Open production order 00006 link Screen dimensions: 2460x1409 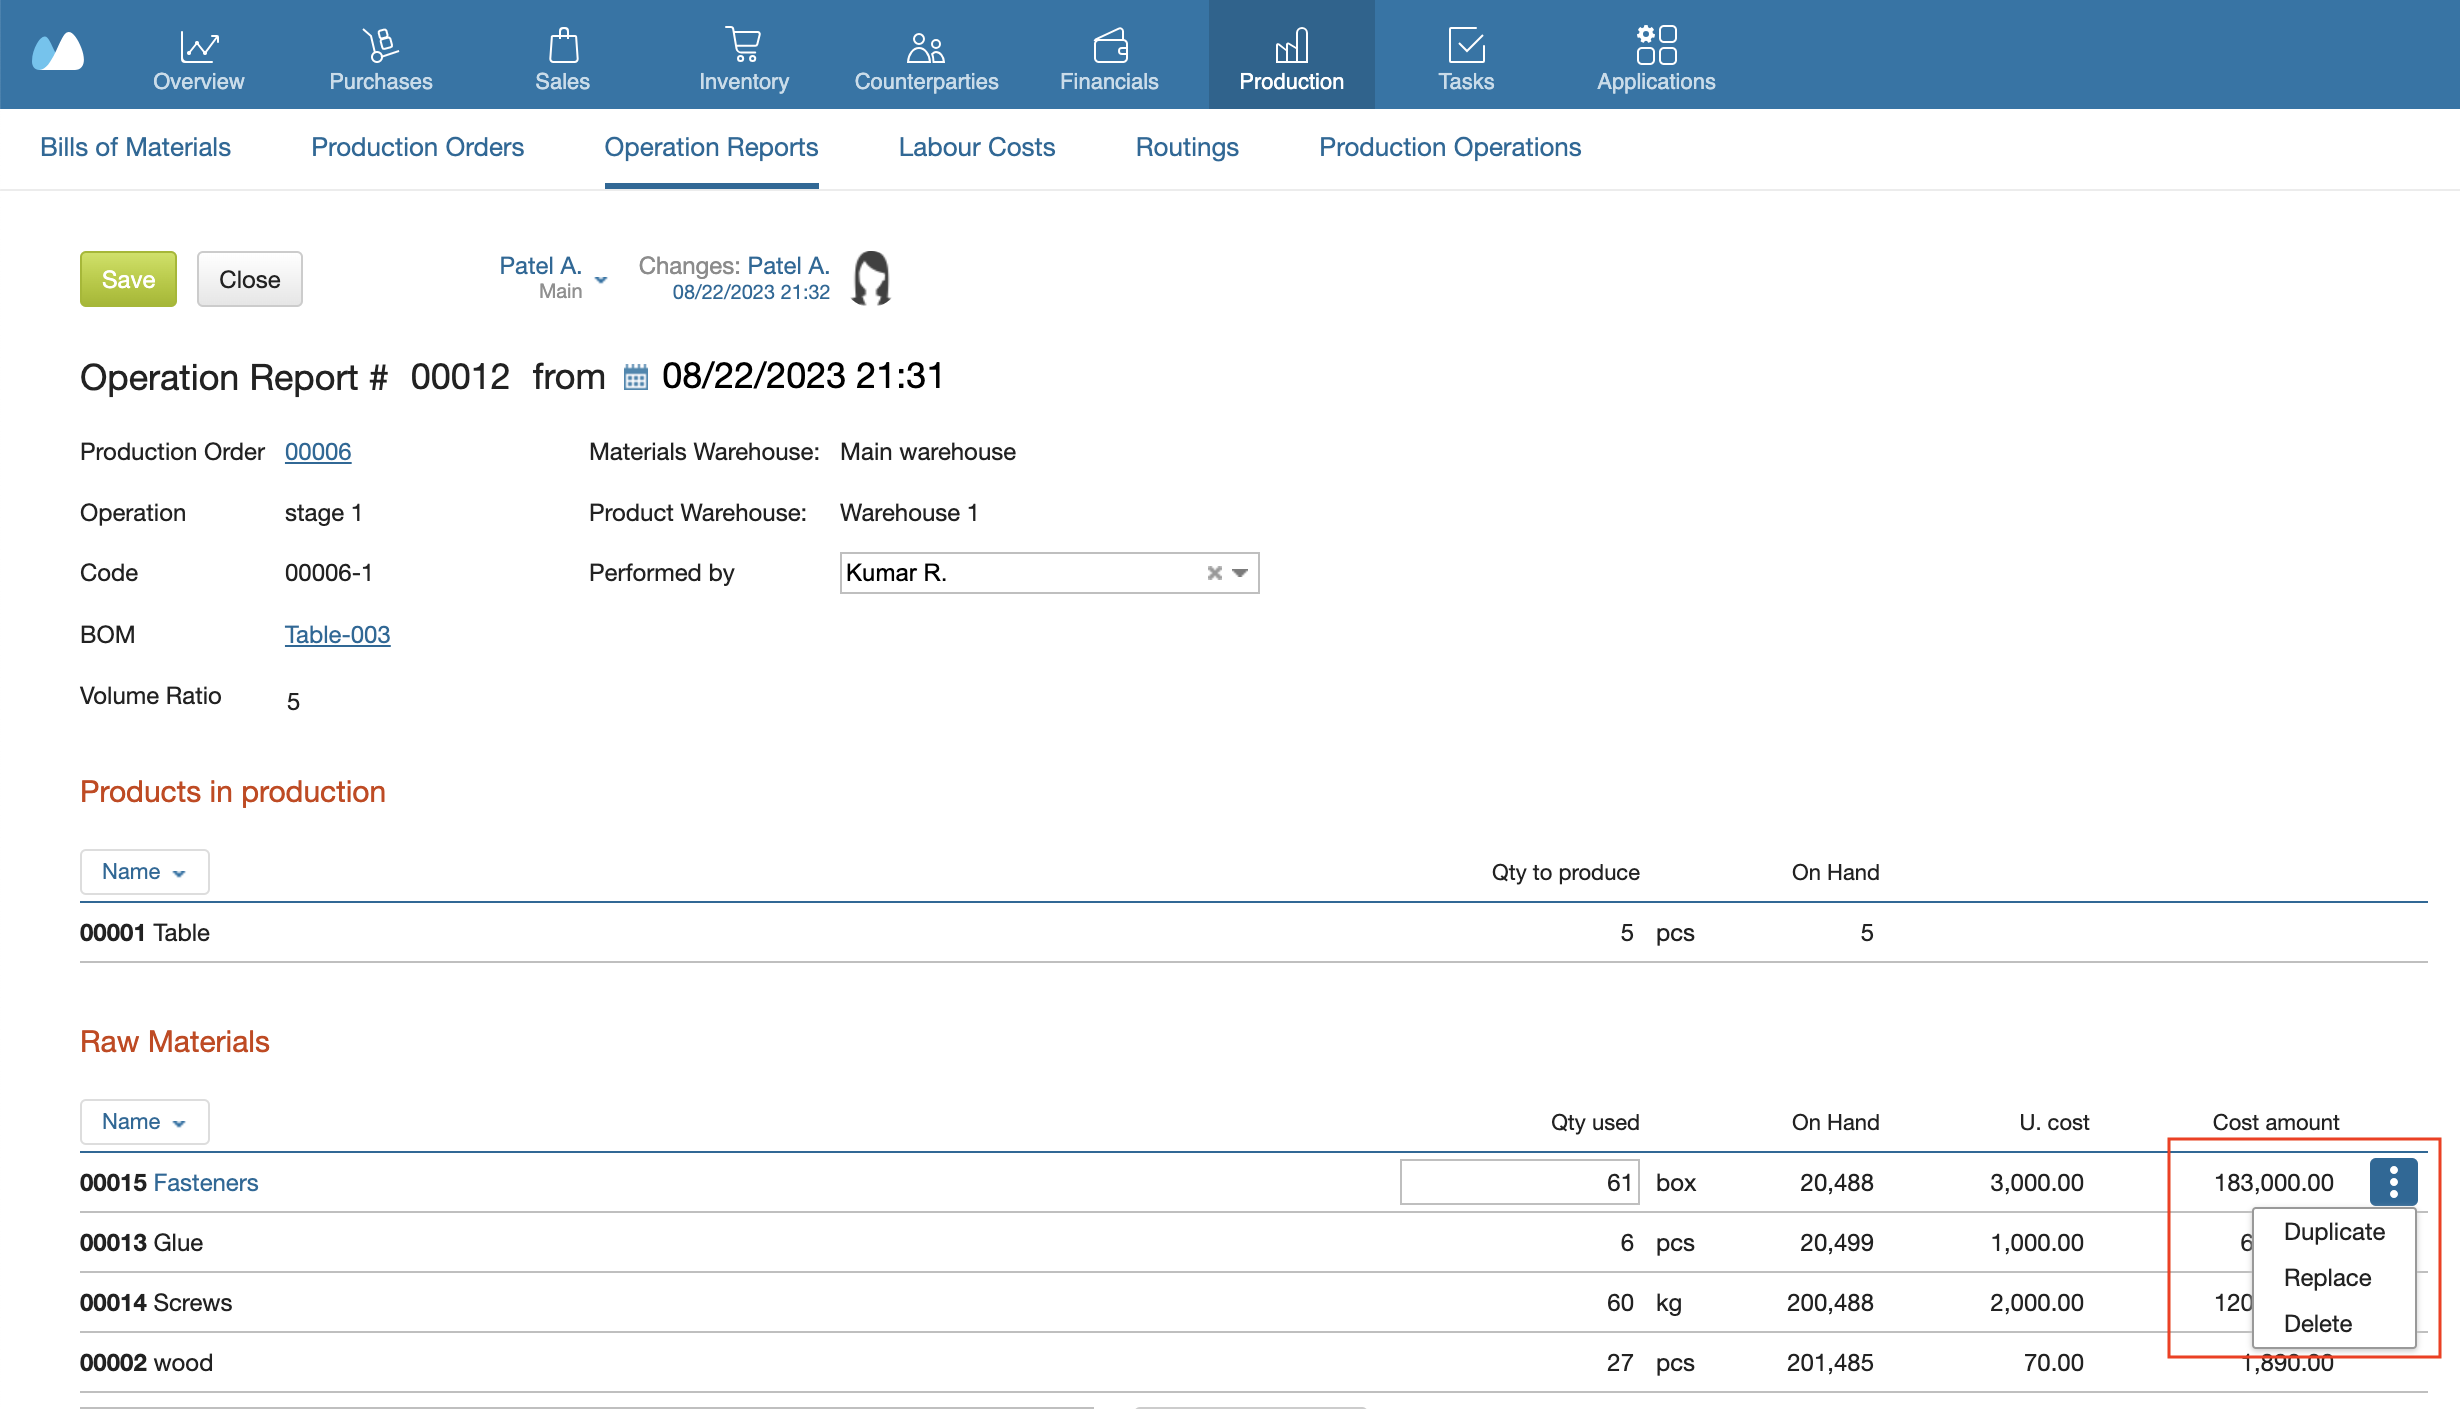click(318, 452)
